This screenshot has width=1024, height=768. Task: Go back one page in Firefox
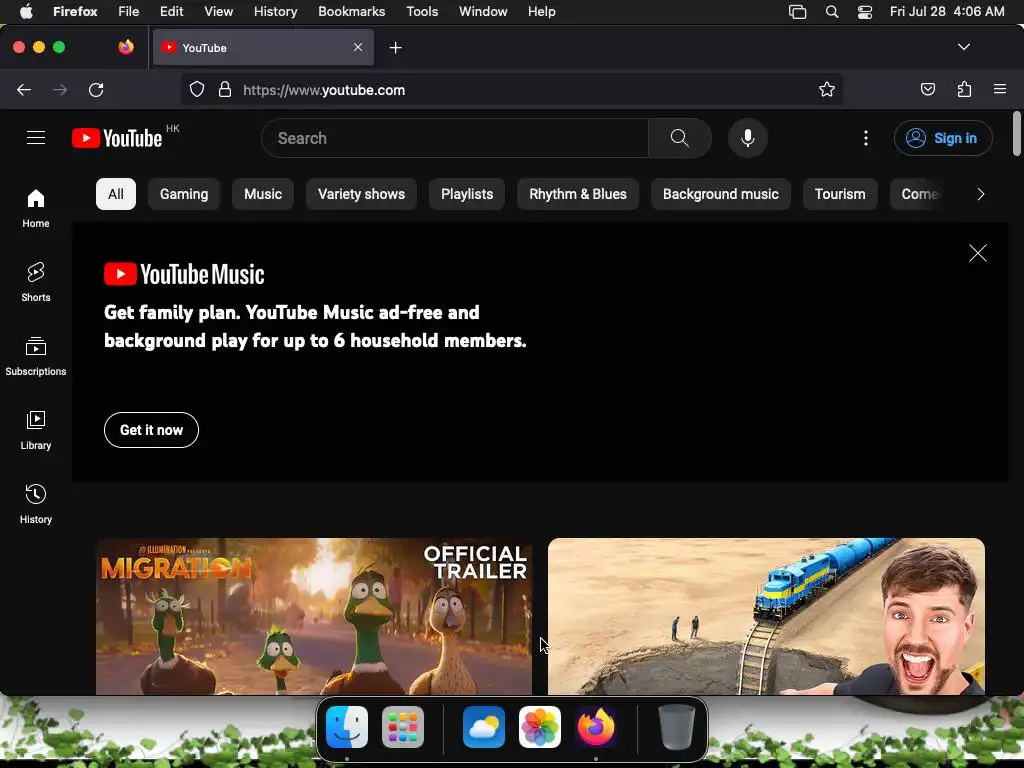click(x=24, y=89)
